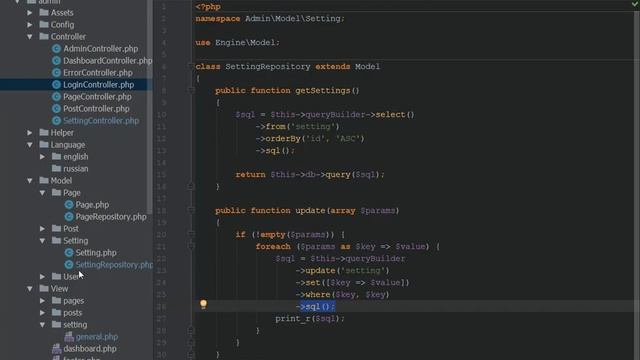
Task: Open dashboard.php view file
Action: pyautogui.click(x=90, y=349)
